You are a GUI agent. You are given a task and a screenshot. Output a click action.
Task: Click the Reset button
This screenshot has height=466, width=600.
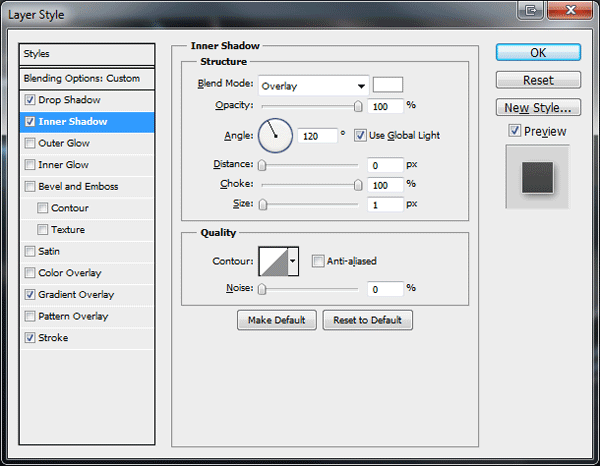click(x=538, y=80)
